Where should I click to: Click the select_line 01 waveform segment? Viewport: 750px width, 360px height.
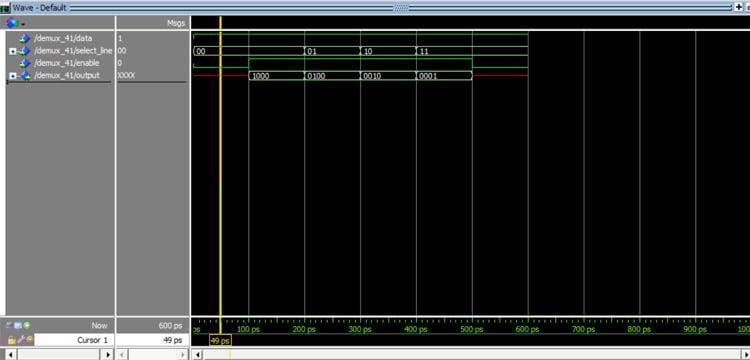click(332, 51)
